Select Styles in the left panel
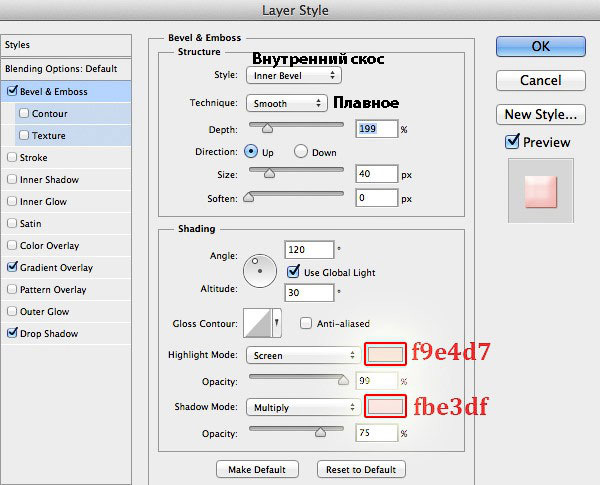This screenshot has height=485, width=600. click(x=66, y=45)
